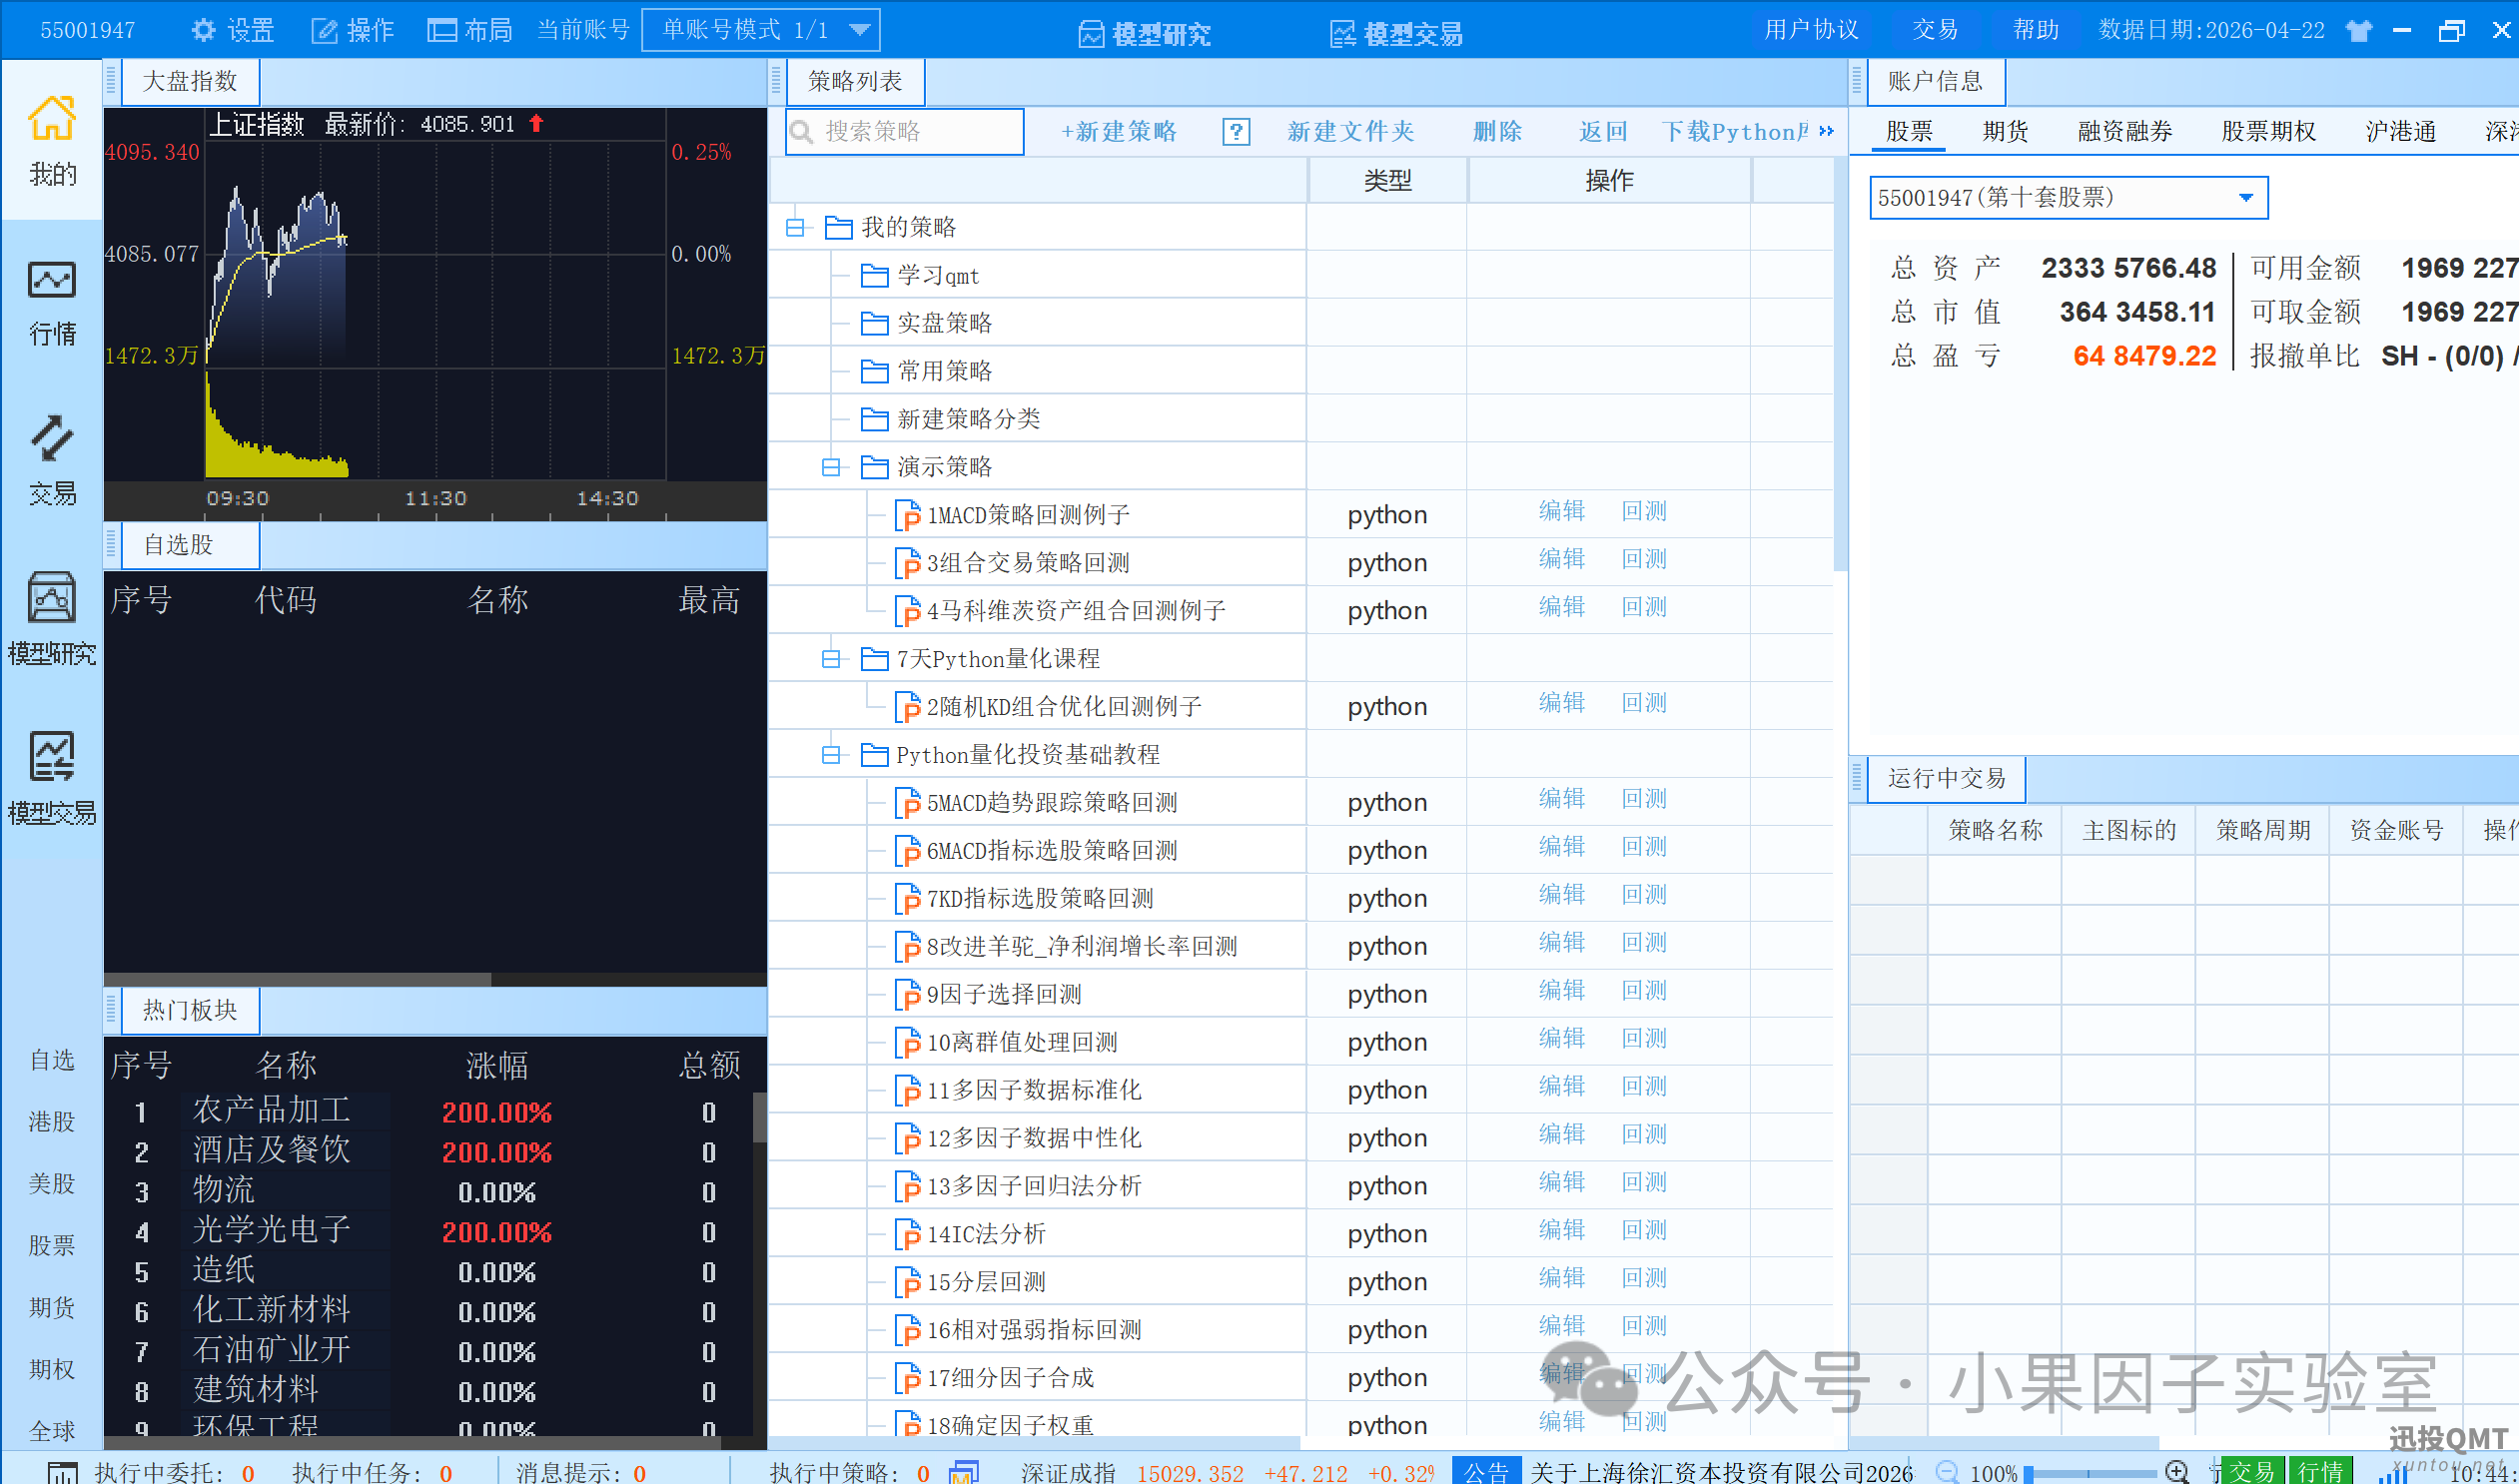
Task: Click 回测 for 1MACD策略回测例子
Action: coord(1644,512)
